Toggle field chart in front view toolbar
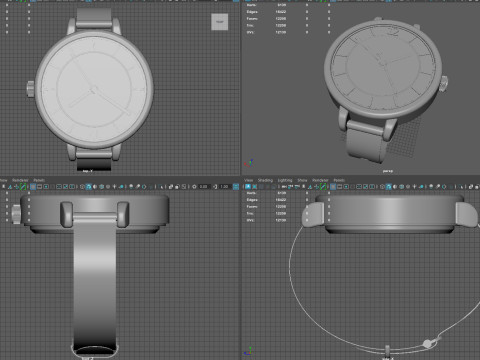Screen dimensions: 480x360 59,187
